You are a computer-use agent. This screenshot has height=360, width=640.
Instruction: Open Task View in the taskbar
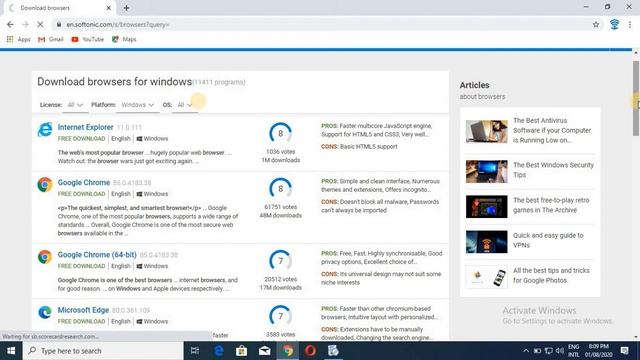[x=195, y=351]
